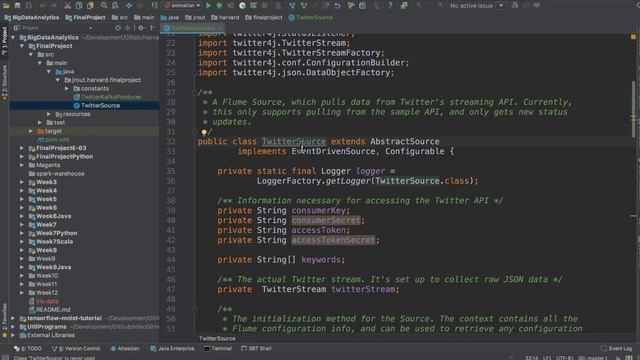Select the spark-warehouse folder
Screen dimensions: 640x360
[60, 173]
